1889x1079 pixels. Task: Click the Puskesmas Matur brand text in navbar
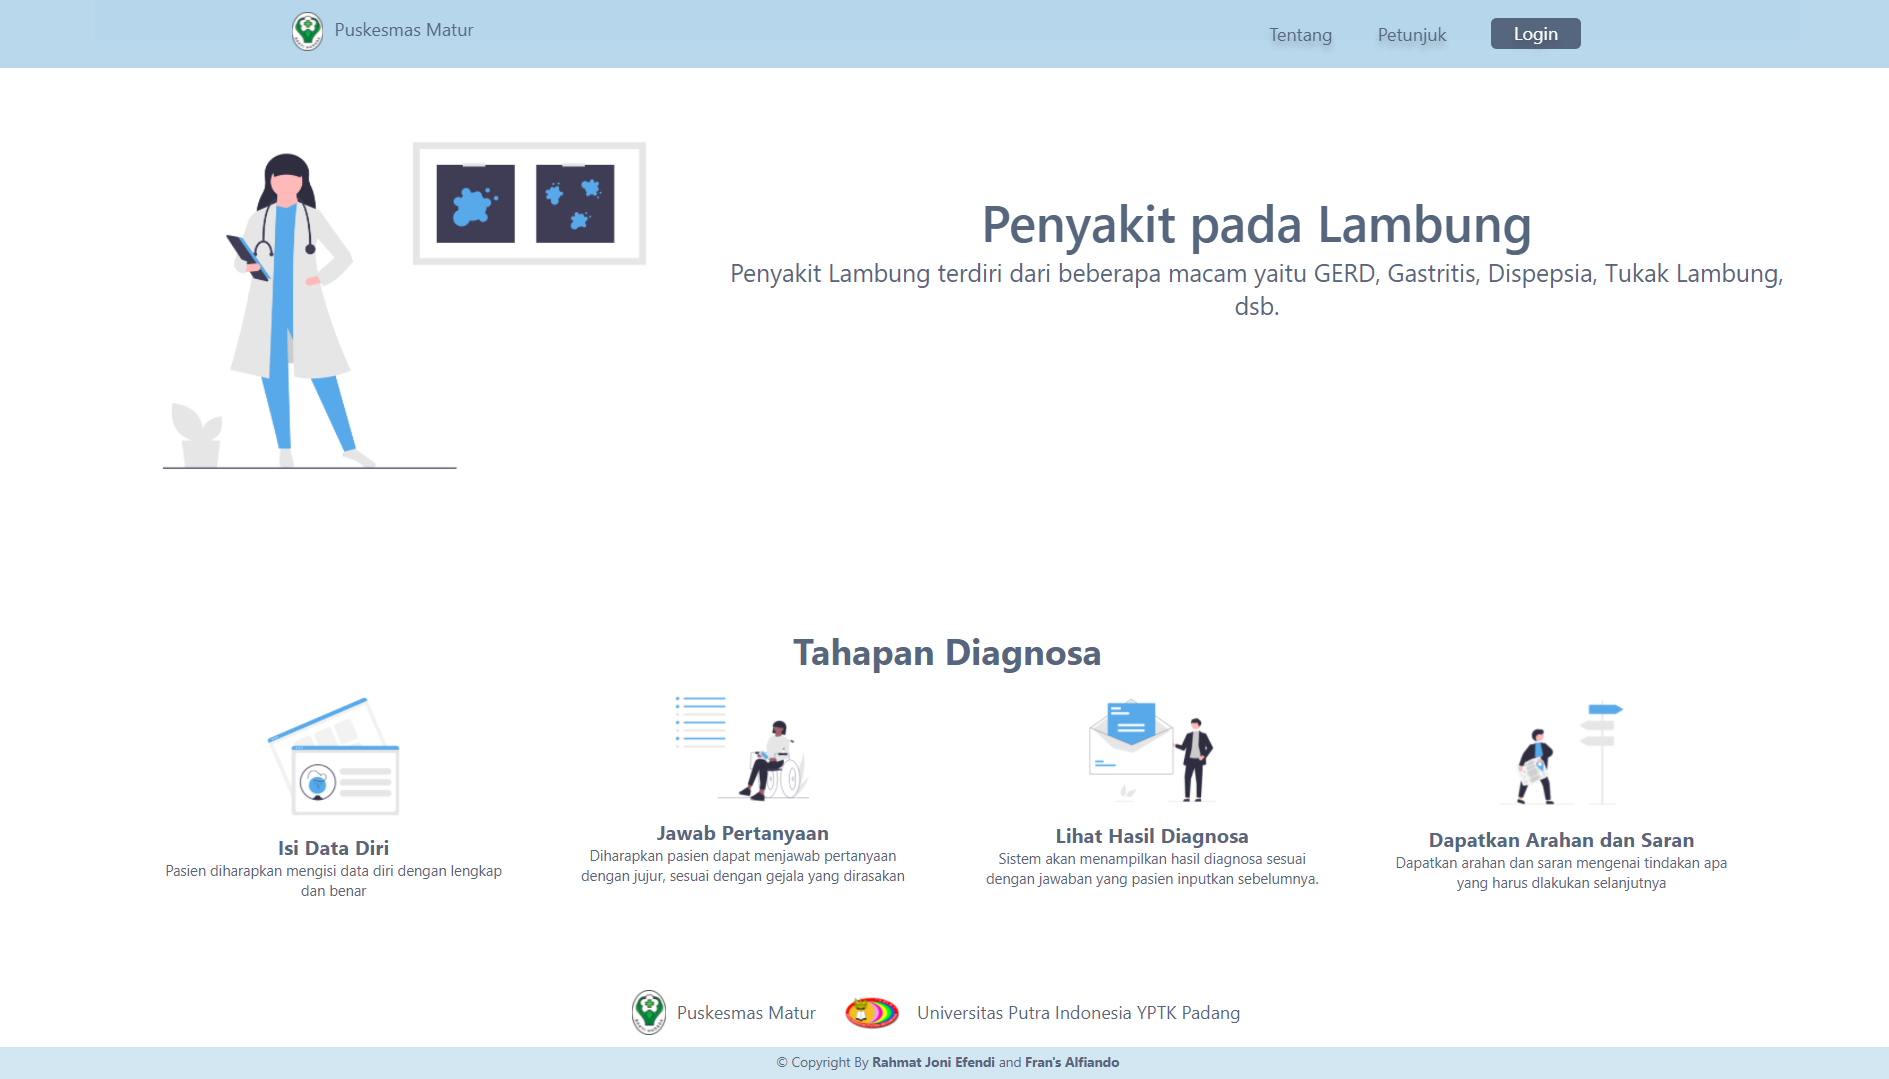pos(404,30)
